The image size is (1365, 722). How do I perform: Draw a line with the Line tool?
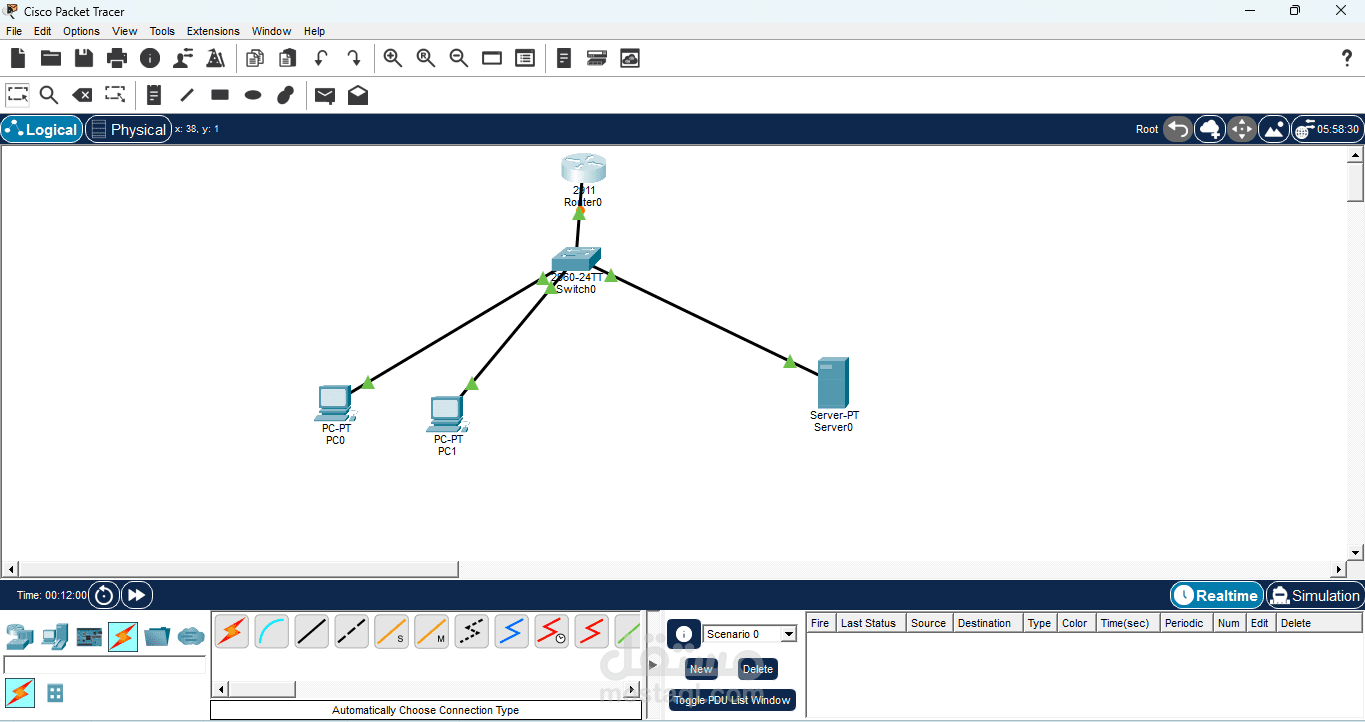point(187,95)
